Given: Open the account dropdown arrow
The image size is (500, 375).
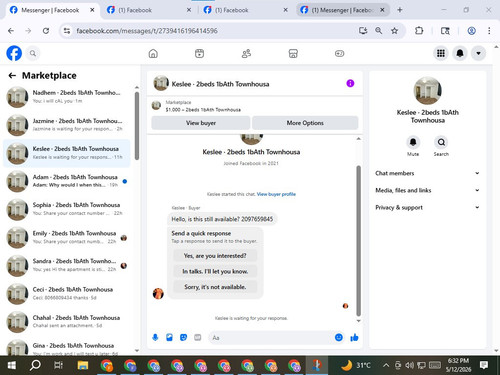Looking at the screenshot, I should (478, 53).
